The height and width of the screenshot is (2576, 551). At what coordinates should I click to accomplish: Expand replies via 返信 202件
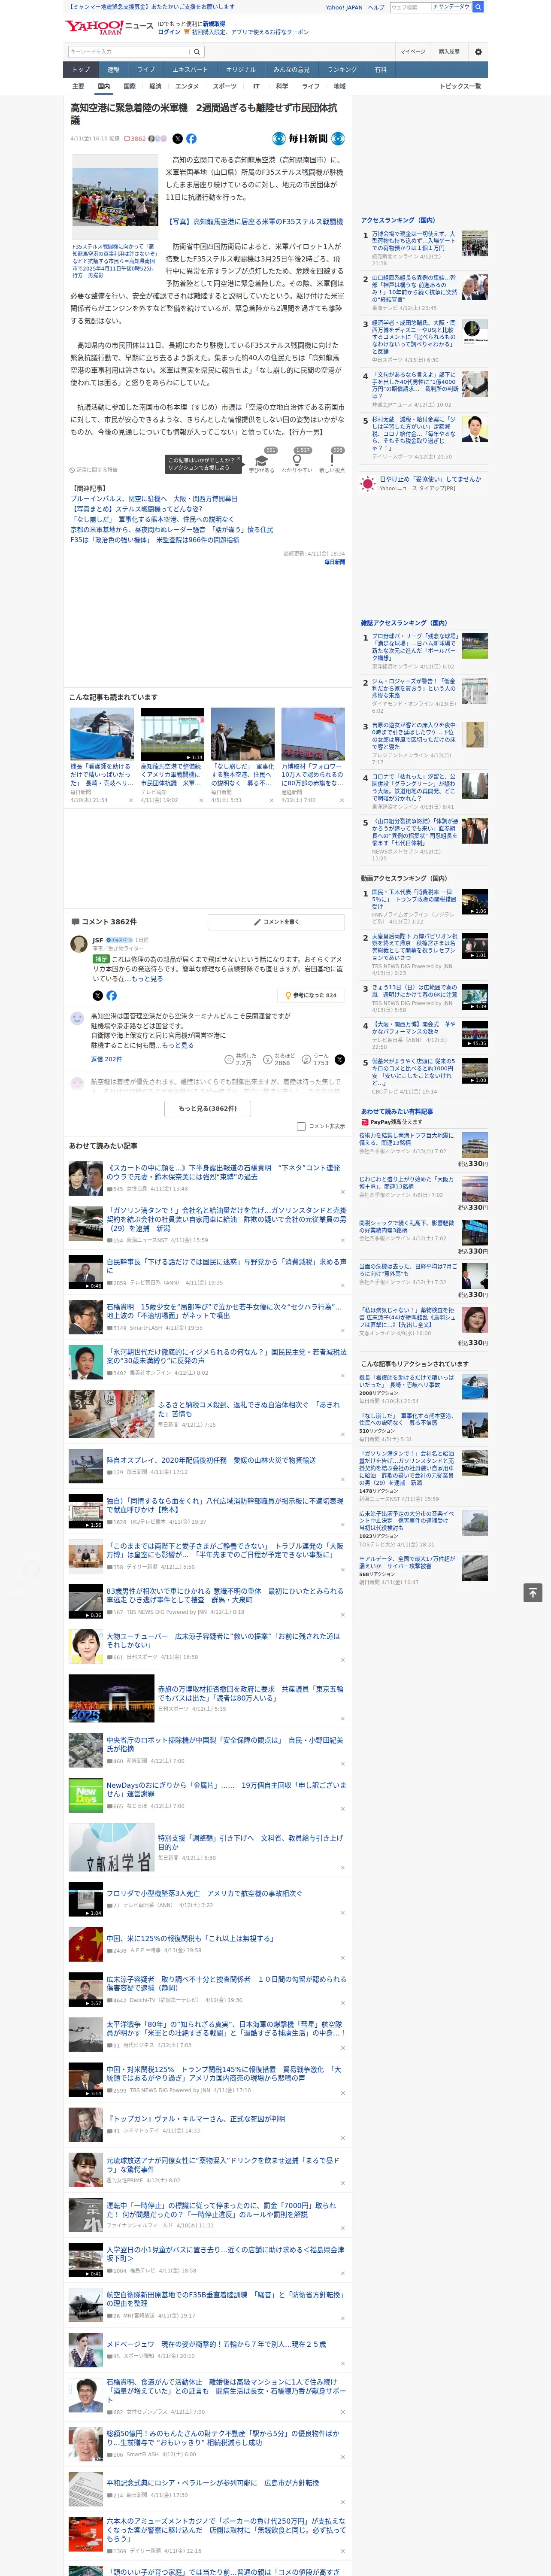(x=106, y=1059)
